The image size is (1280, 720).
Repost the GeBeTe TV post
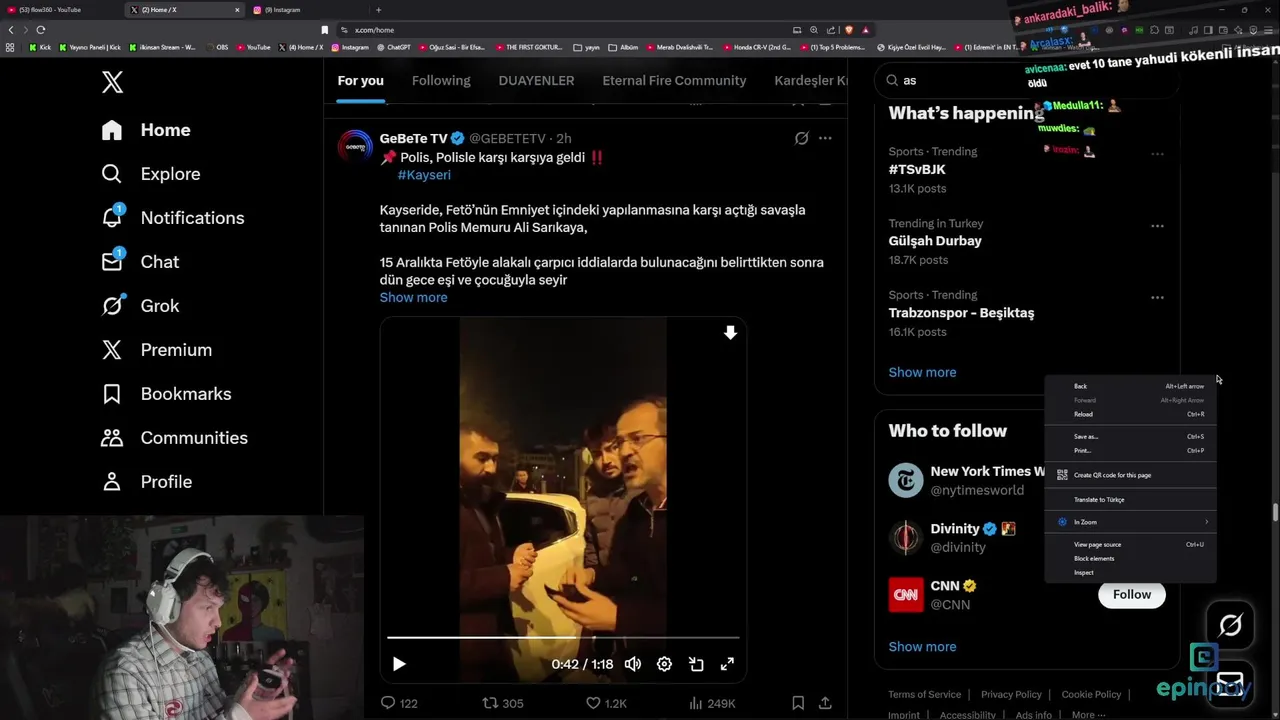(x=503, y=703)
